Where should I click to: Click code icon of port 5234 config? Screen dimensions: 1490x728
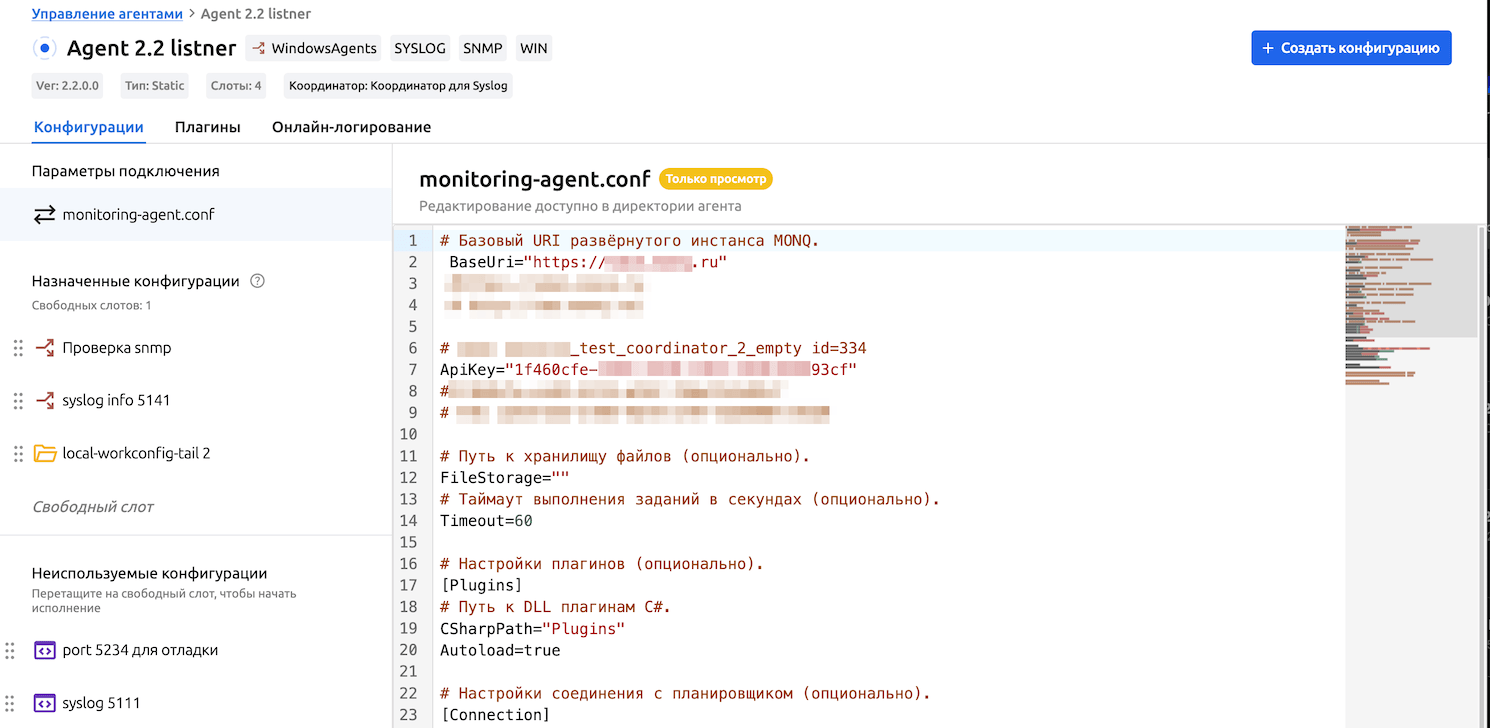[x=45, y=650]
